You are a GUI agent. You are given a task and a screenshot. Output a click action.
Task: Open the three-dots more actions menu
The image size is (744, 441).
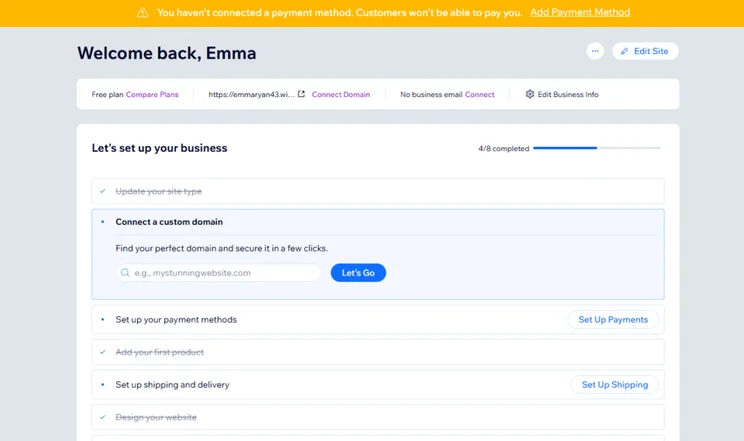pyautogui.click(x=595, y=51)
